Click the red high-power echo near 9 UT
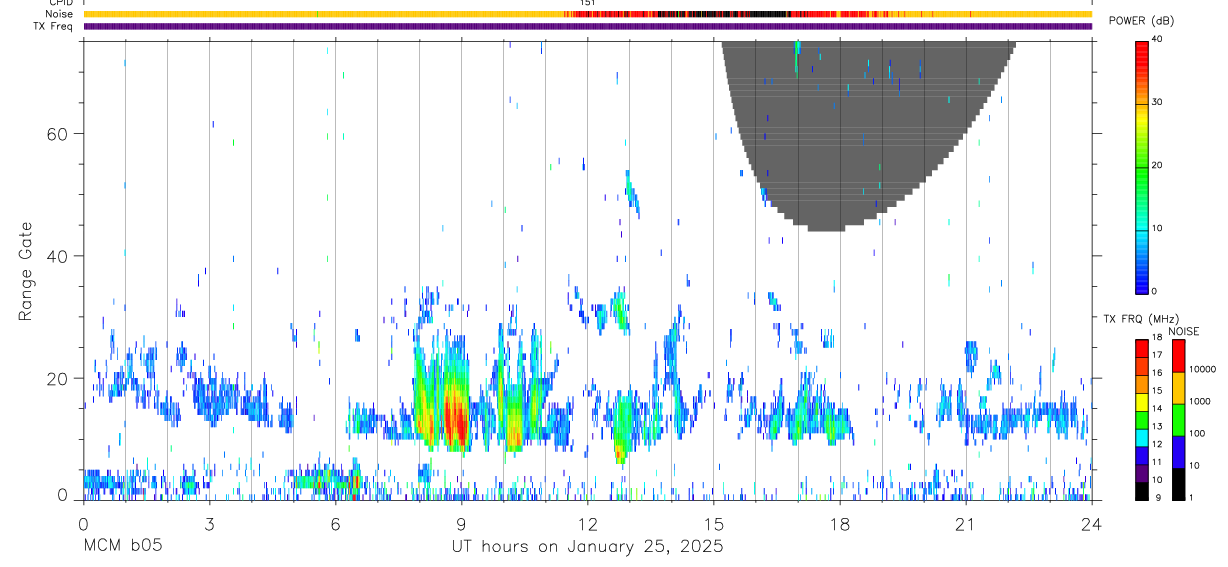The image size is (1228, 567). pyautogui.click(x=457, y=418)
